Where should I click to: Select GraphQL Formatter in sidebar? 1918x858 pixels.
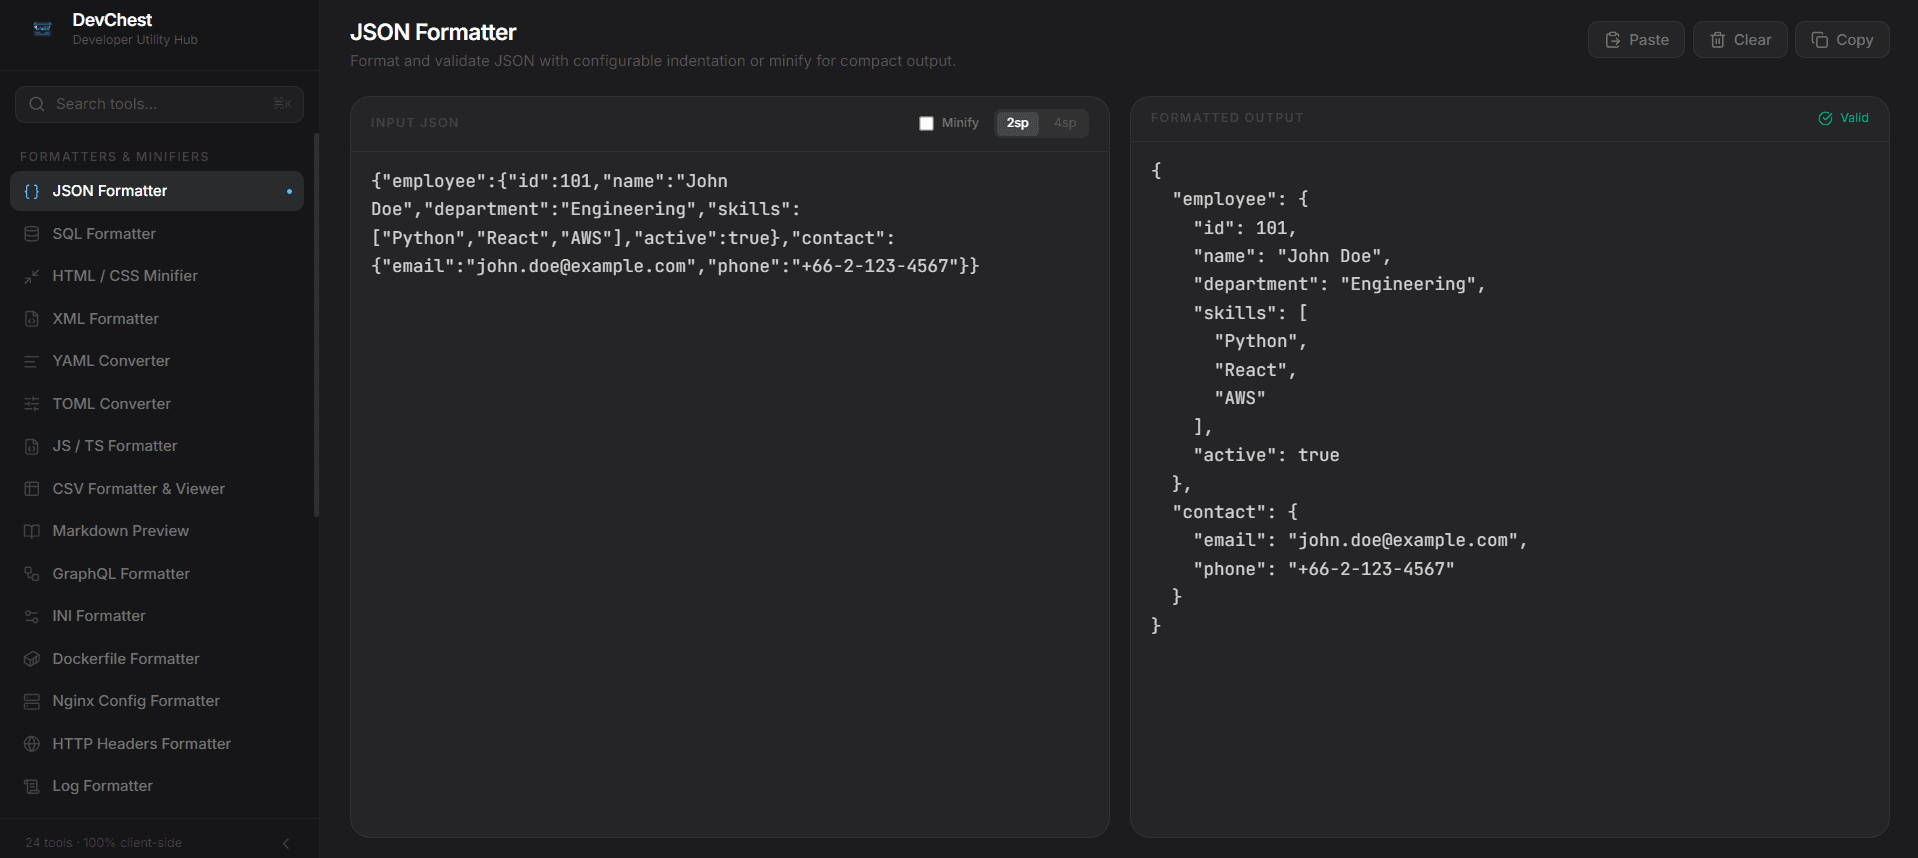tap(157, 574)
